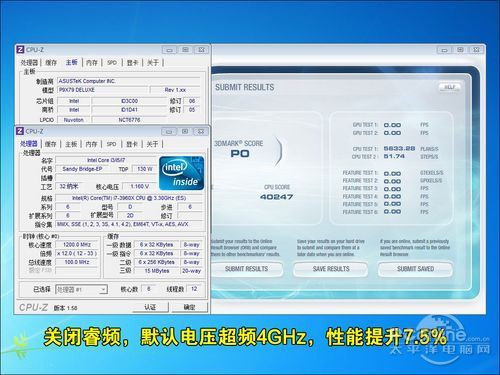
Task: Close the 3DMark results window
Action: [x=476, y=50]
